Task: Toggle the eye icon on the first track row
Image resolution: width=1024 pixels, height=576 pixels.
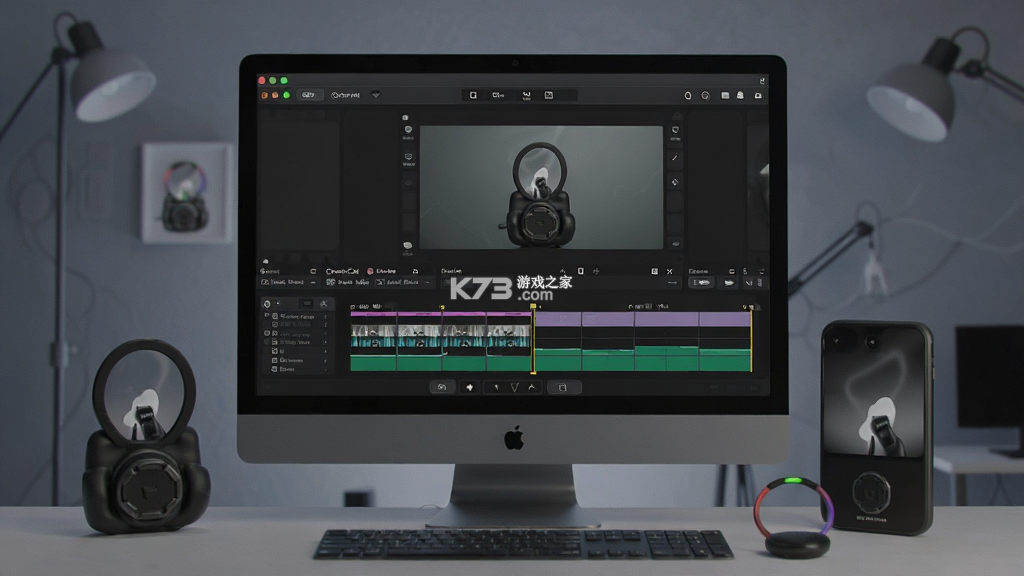Action: click(x=266, y=316)
